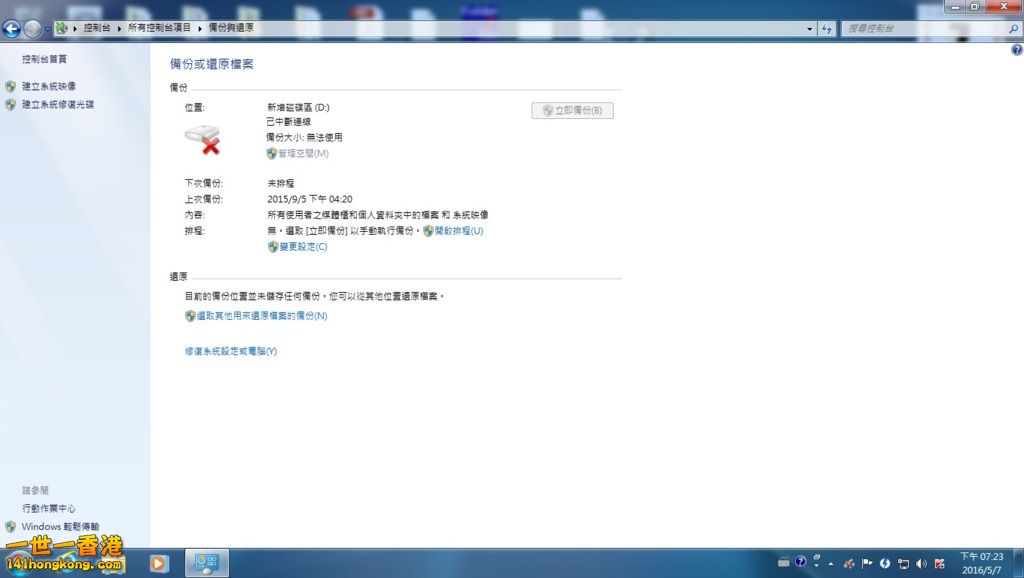1024x578 pixels.
Task: Click the magnifier search icon
Action: pyautogui.click(x=1014, y=29)
